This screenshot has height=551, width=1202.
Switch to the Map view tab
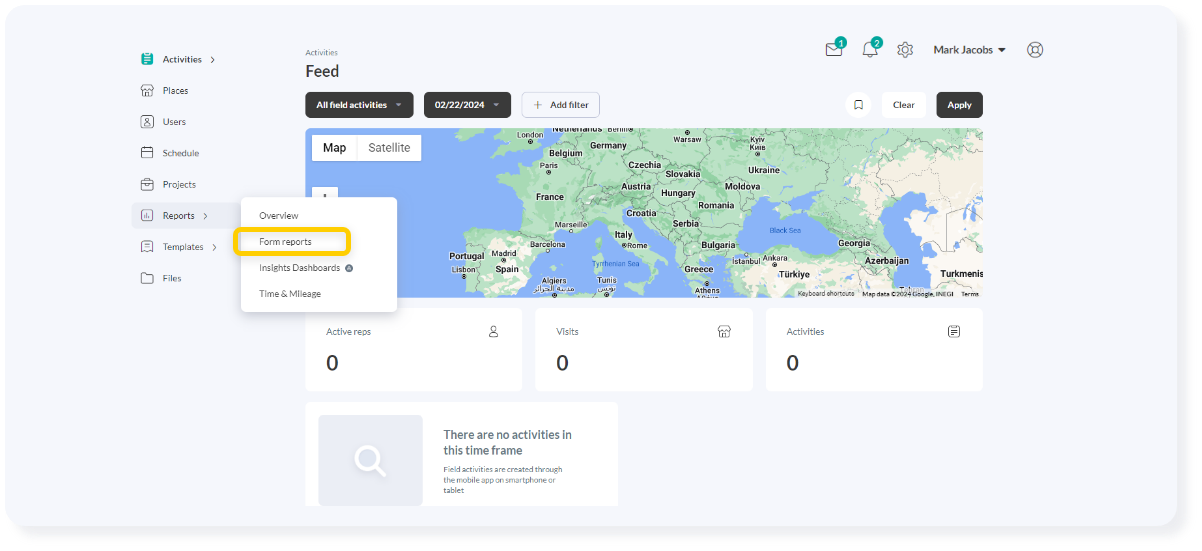[335, 148]
